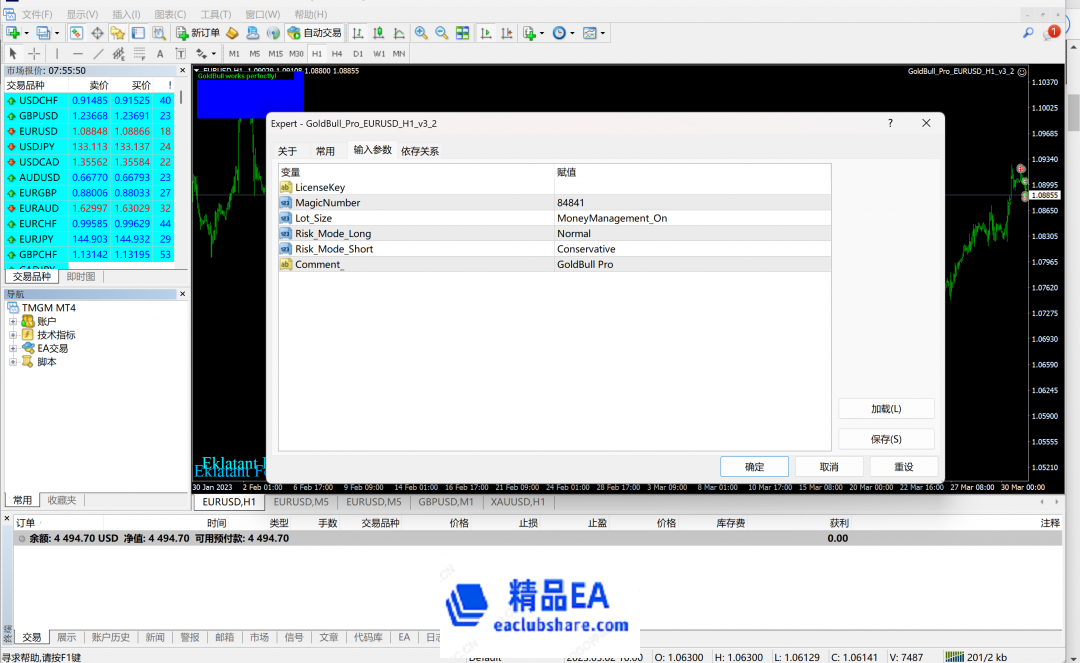Image resolution: width=1080 pixels, height=663 pixels.
Task: Open the 文件(F) menu
Action: coord(37,14)
